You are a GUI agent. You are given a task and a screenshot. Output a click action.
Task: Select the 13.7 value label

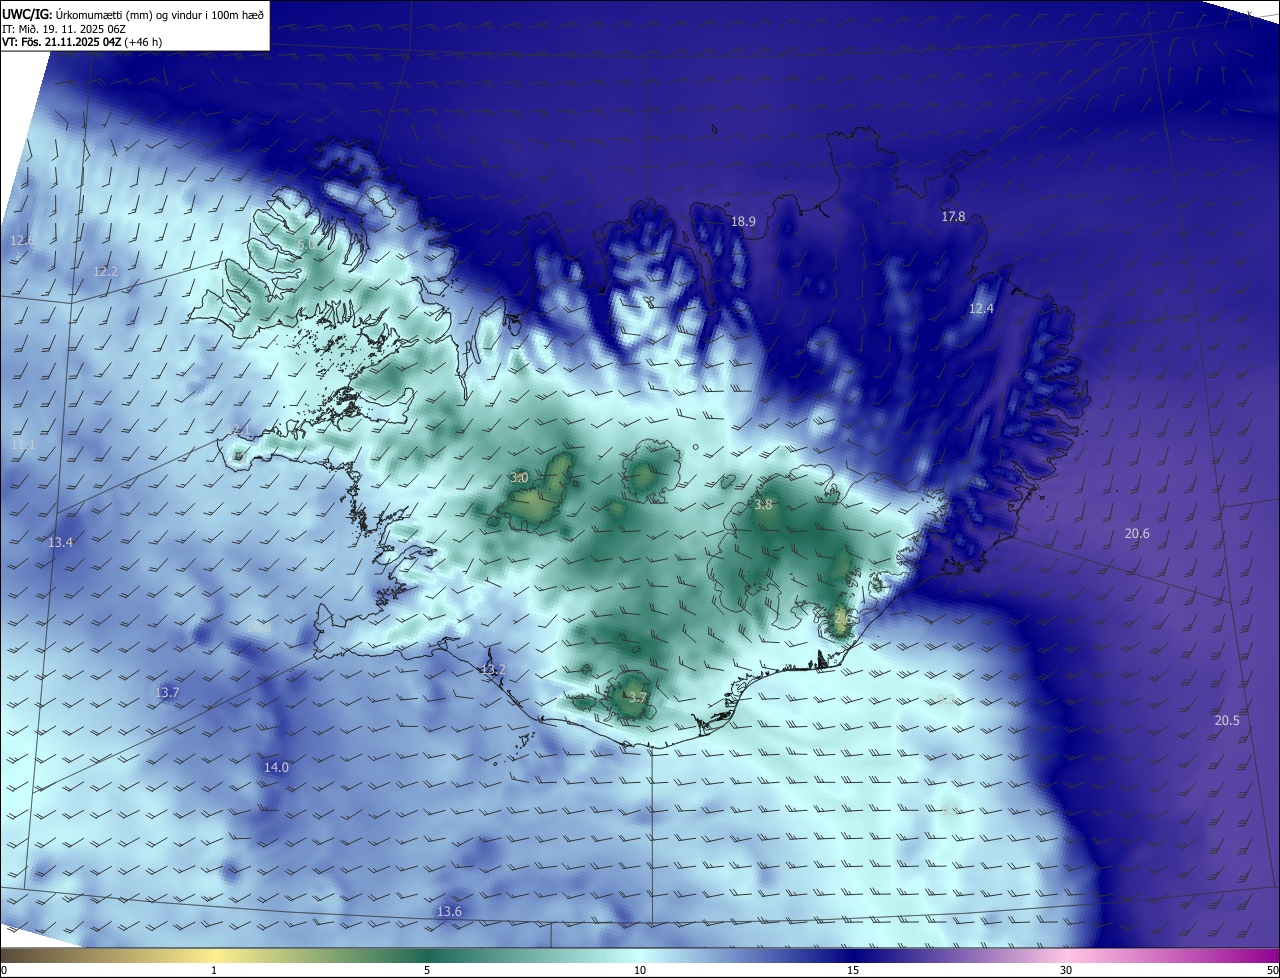pyautogui.click(x=167, y=693)
